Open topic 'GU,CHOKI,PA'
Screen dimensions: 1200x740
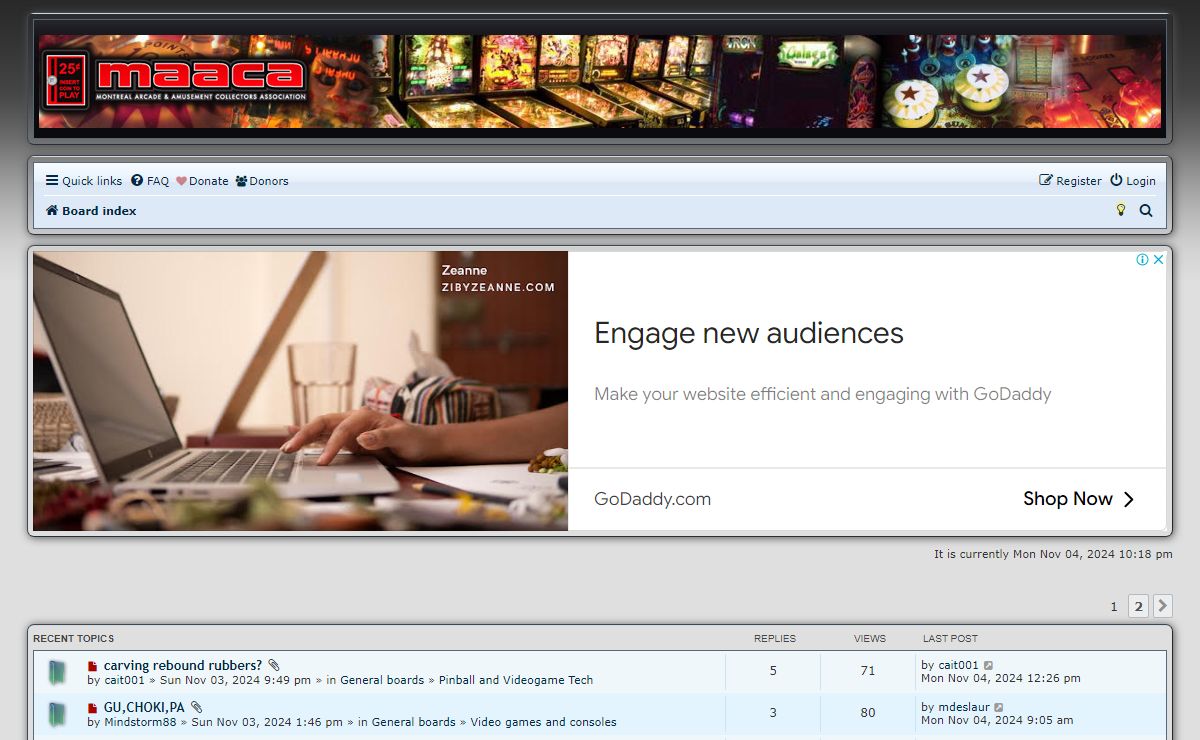[144, 707]
